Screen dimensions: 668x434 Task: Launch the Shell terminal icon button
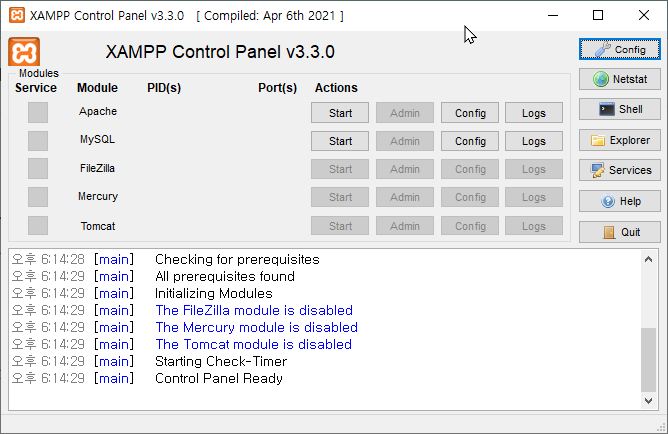(x=619, y=109)
